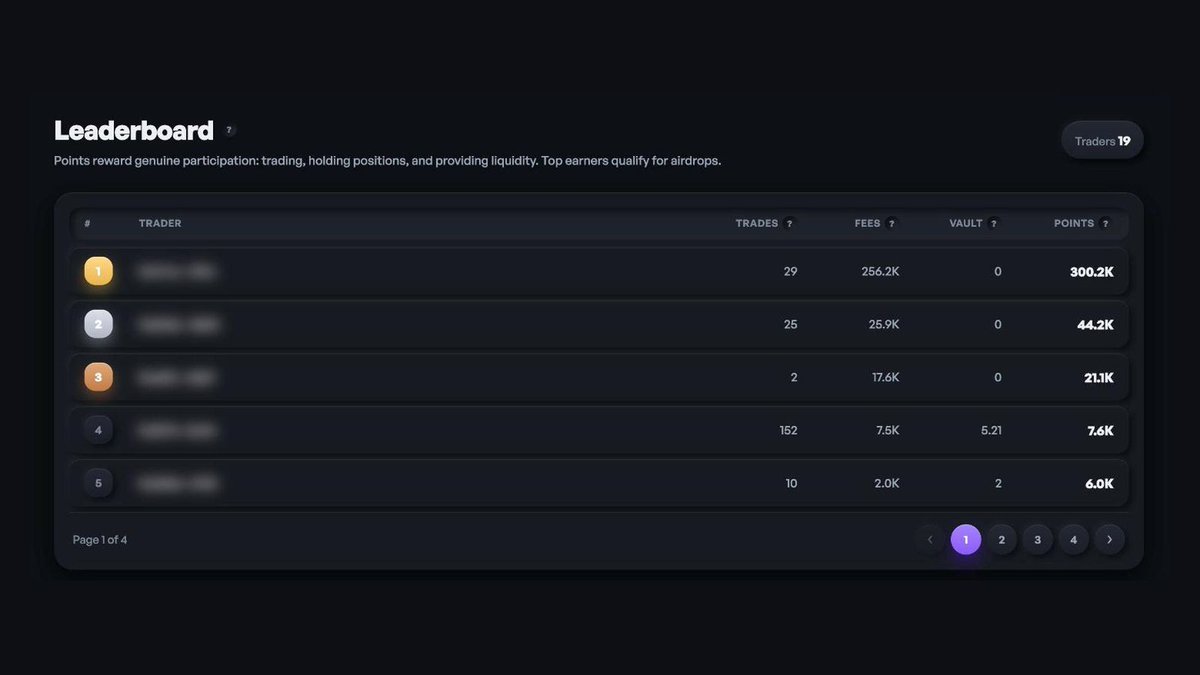The width and height of the screenshot is (1200, 675).
Task: Jump to page 4 of leaderboard
Action: click(x=1074, y=540)
